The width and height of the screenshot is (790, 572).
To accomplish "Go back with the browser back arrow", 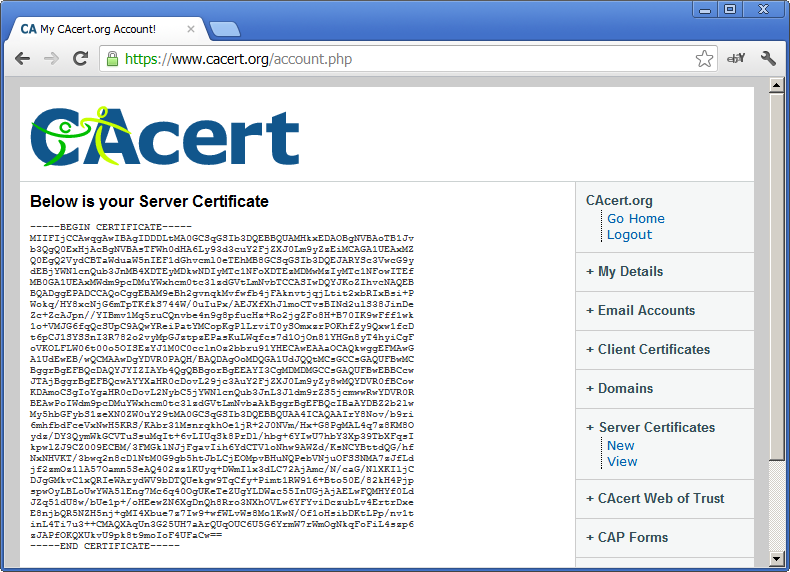I will pyautogui.click(x=22, y=59).
